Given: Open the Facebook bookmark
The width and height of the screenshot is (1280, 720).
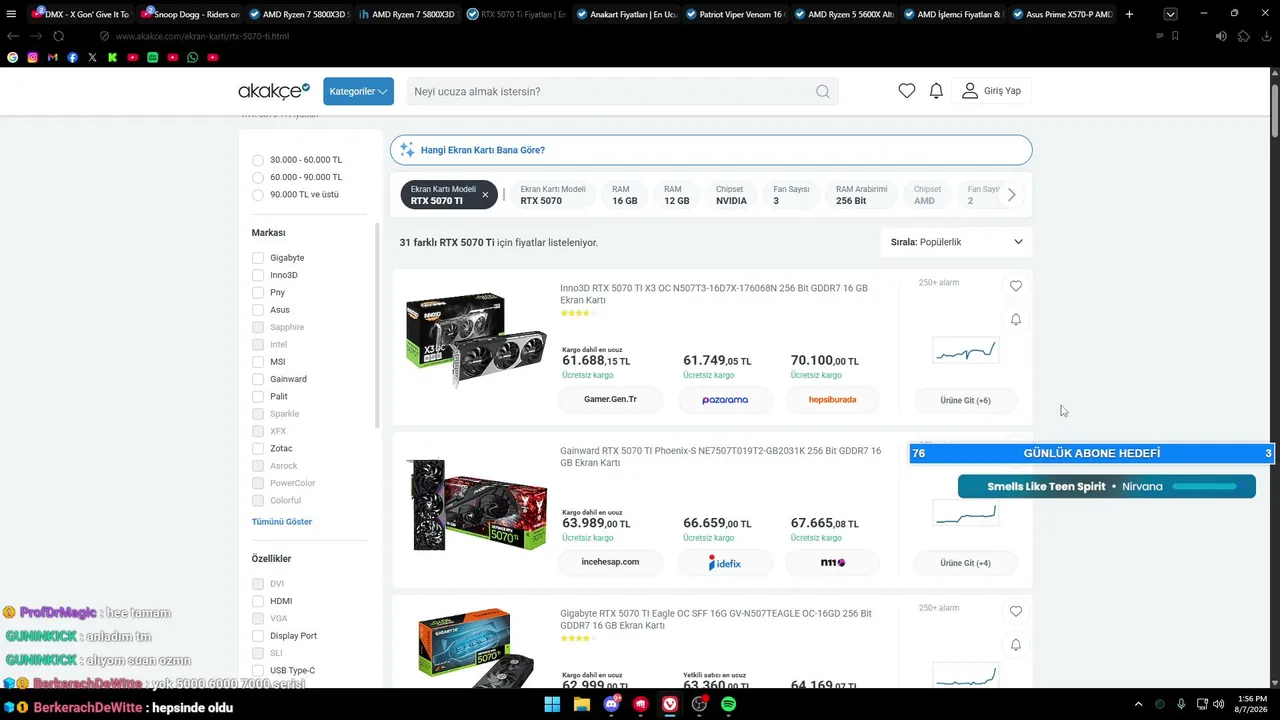Looking at the screenshot, I should [72, 58].
